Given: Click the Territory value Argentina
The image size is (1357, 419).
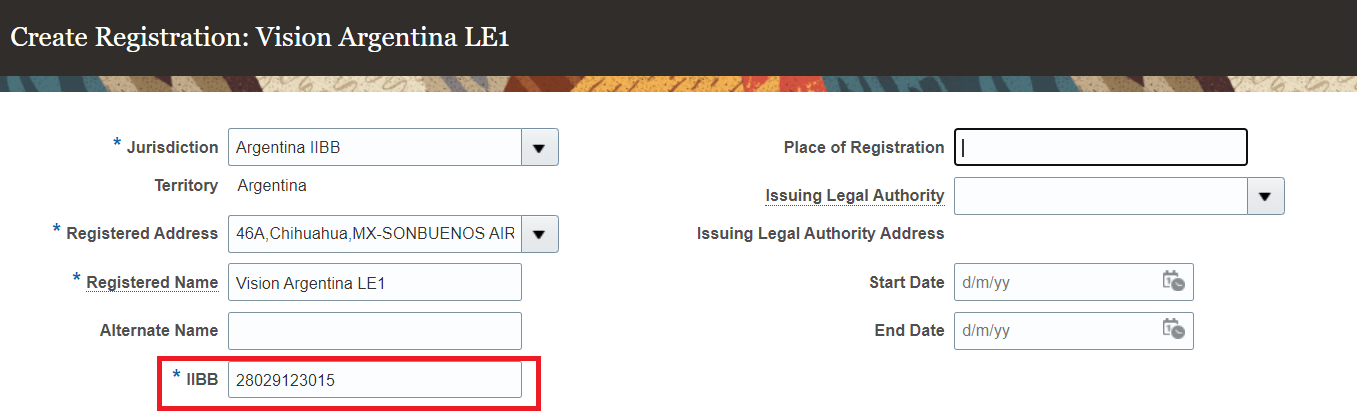Looking at the screenshot, I should [x=272, y=186].
